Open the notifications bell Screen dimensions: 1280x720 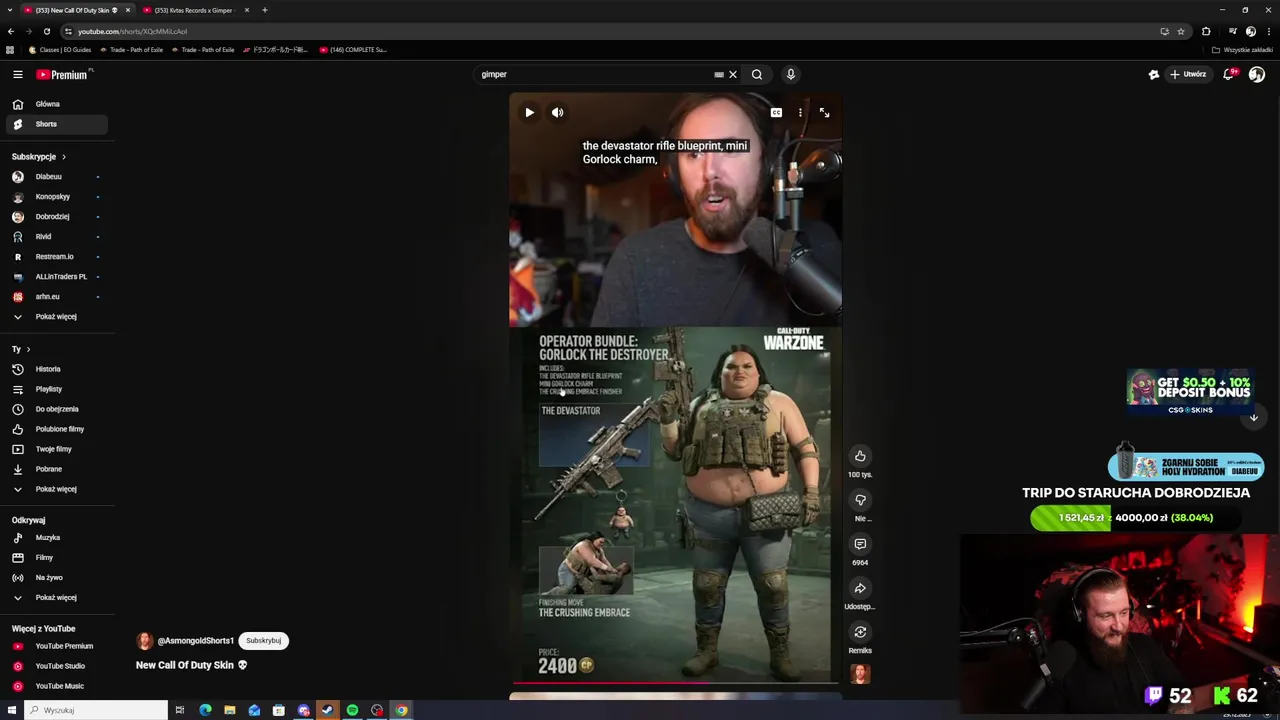coord(1228,74)
